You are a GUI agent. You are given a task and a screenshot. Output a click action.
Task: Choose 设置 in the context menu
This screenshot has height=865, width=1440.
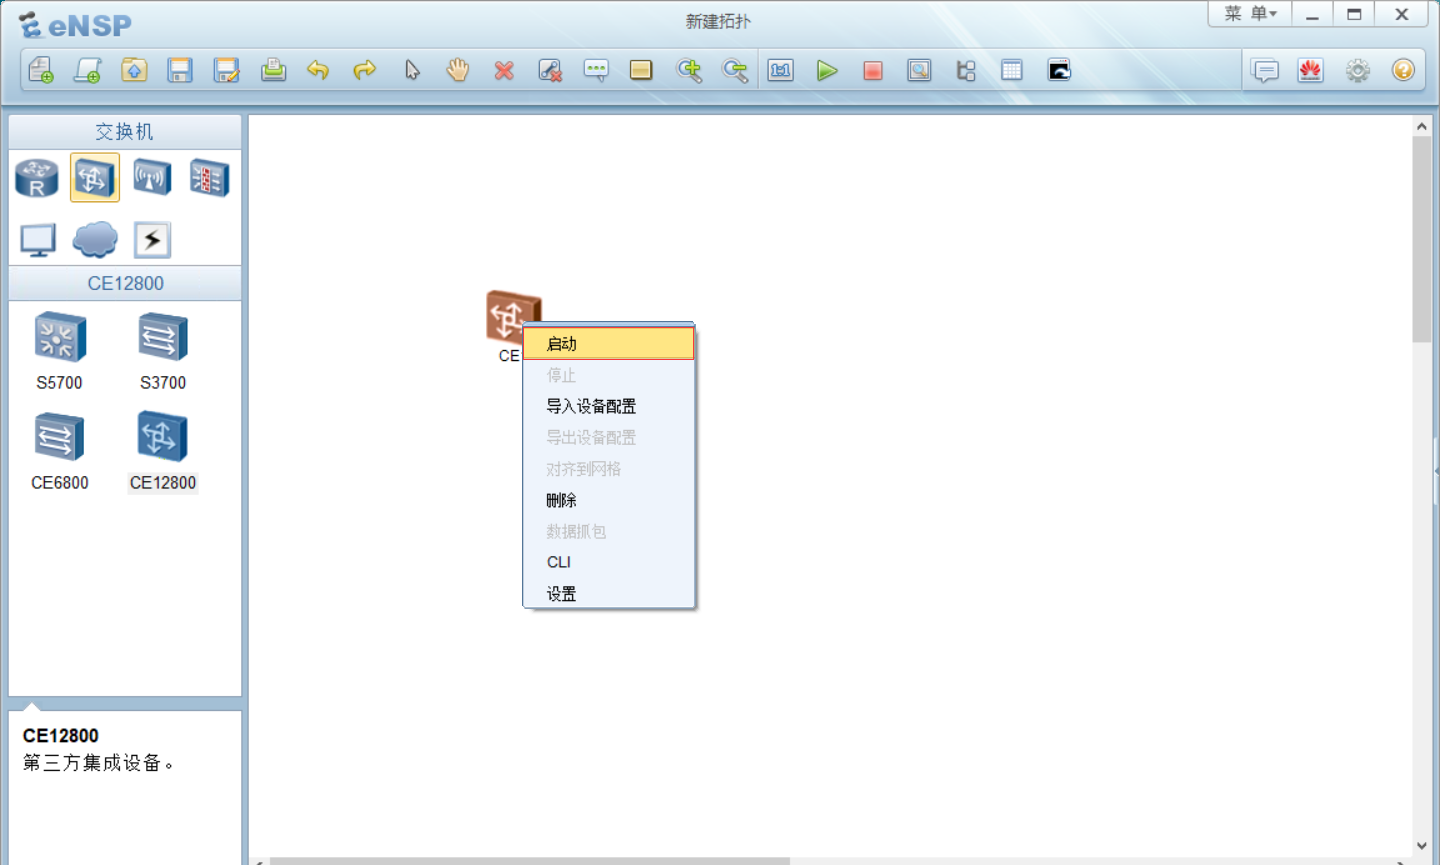pos(608,594)
